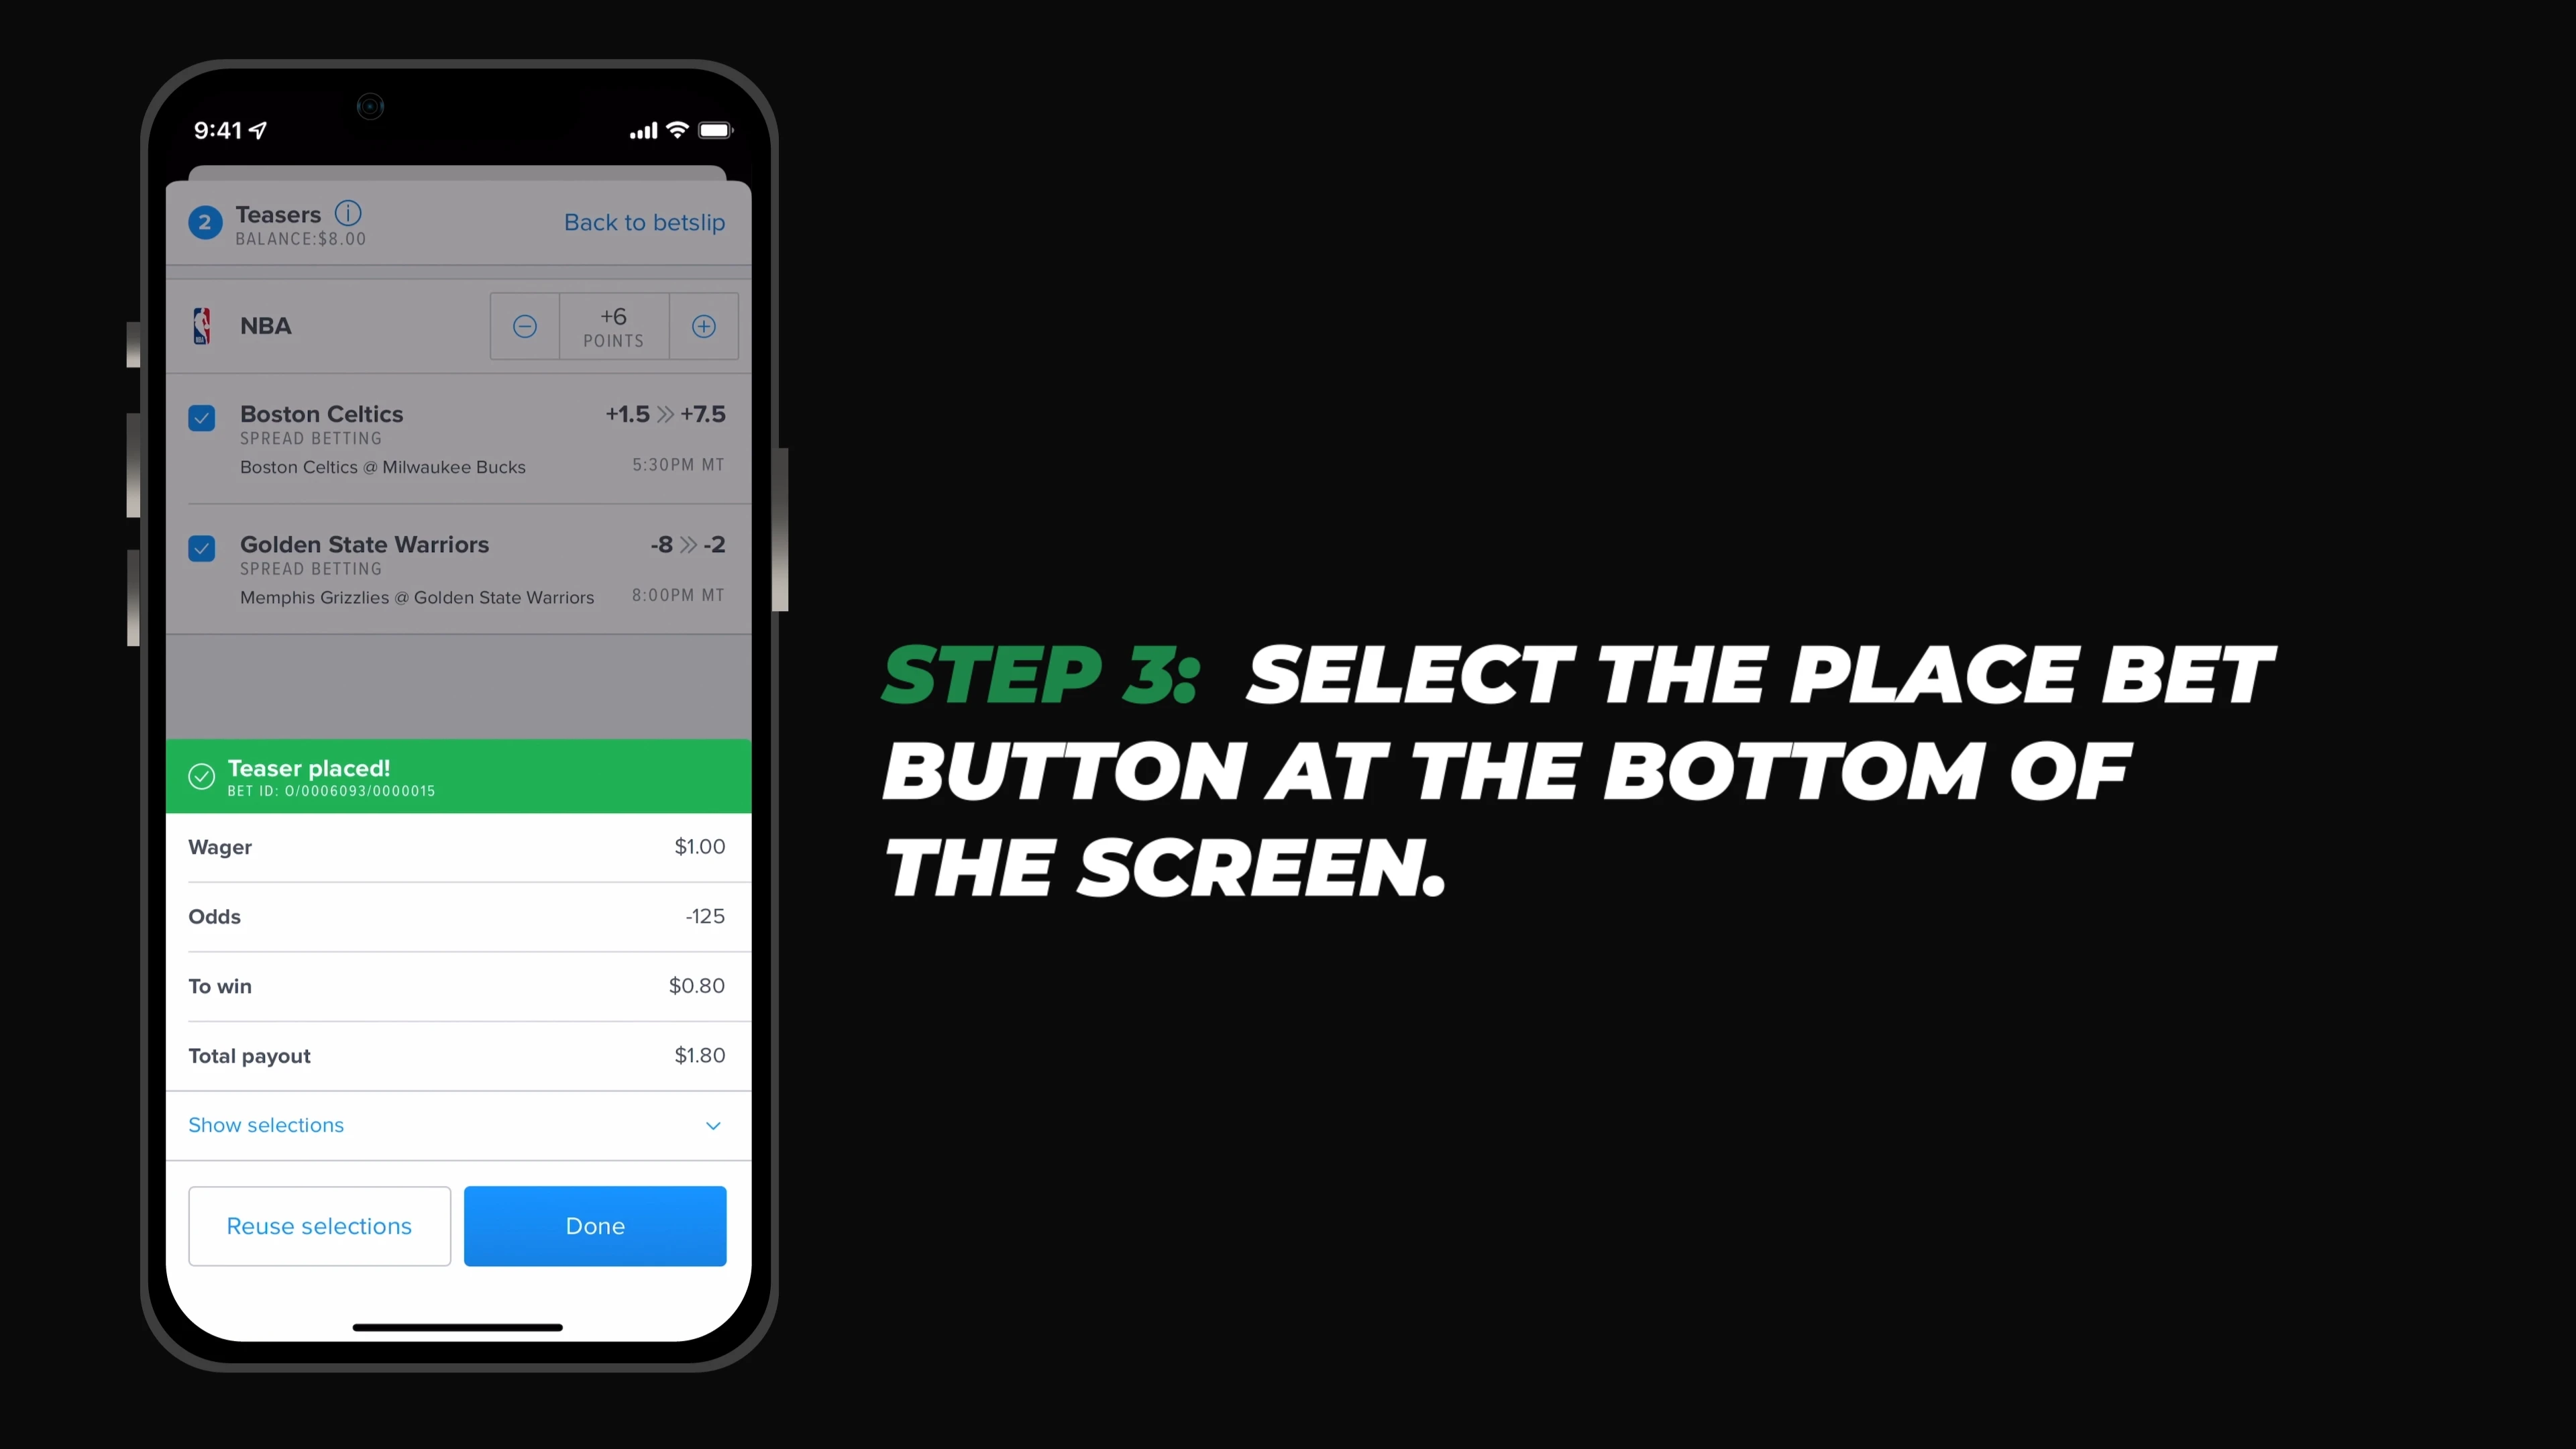Collapse the teaser bet details chevron
This screenshot has height=1449, width=2576.
(x=713, y=1125)
